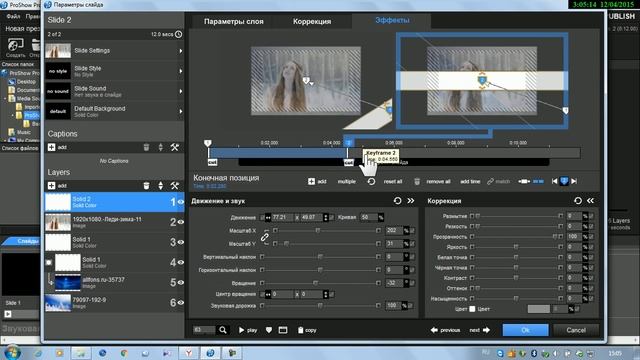Click the copy button at bottom
This screenshot has width=640, height=360.
(307, 330)
